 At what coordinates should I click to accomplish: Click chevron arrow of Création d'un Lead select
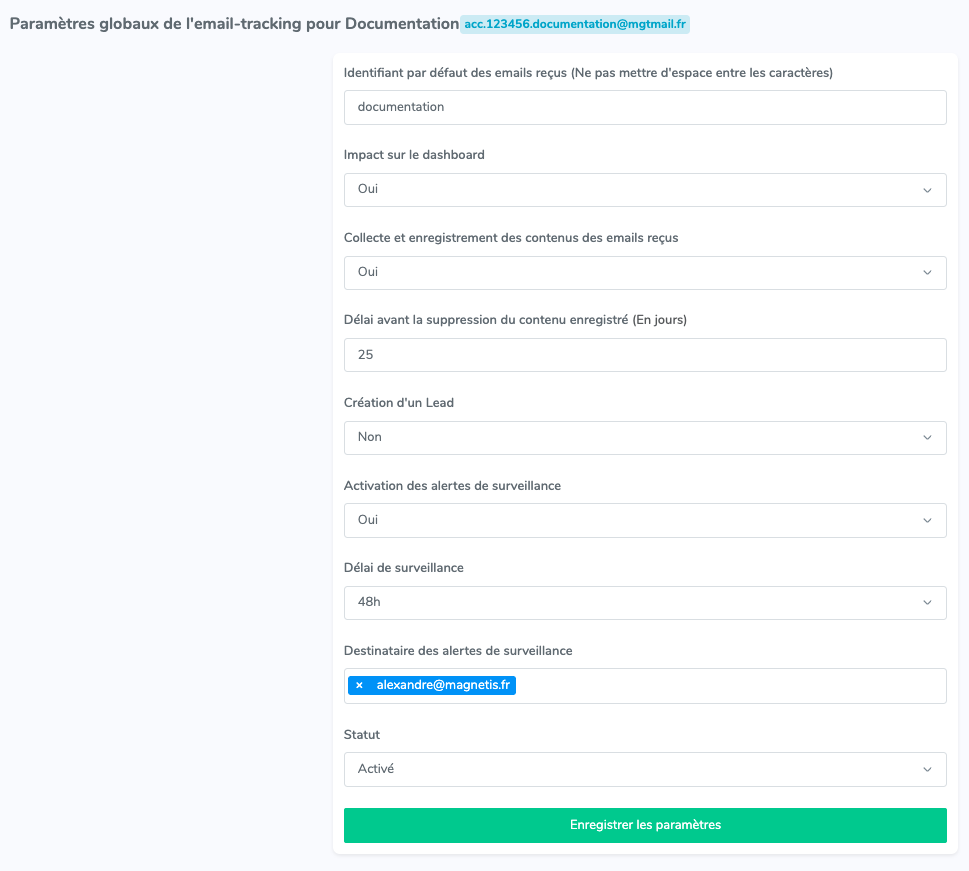coord(927,438)
